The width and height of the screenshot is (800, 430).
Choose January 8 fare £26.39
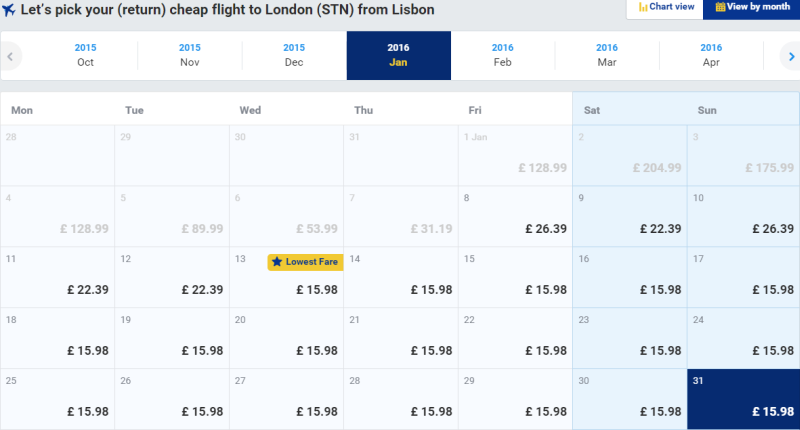coord(515,217)
